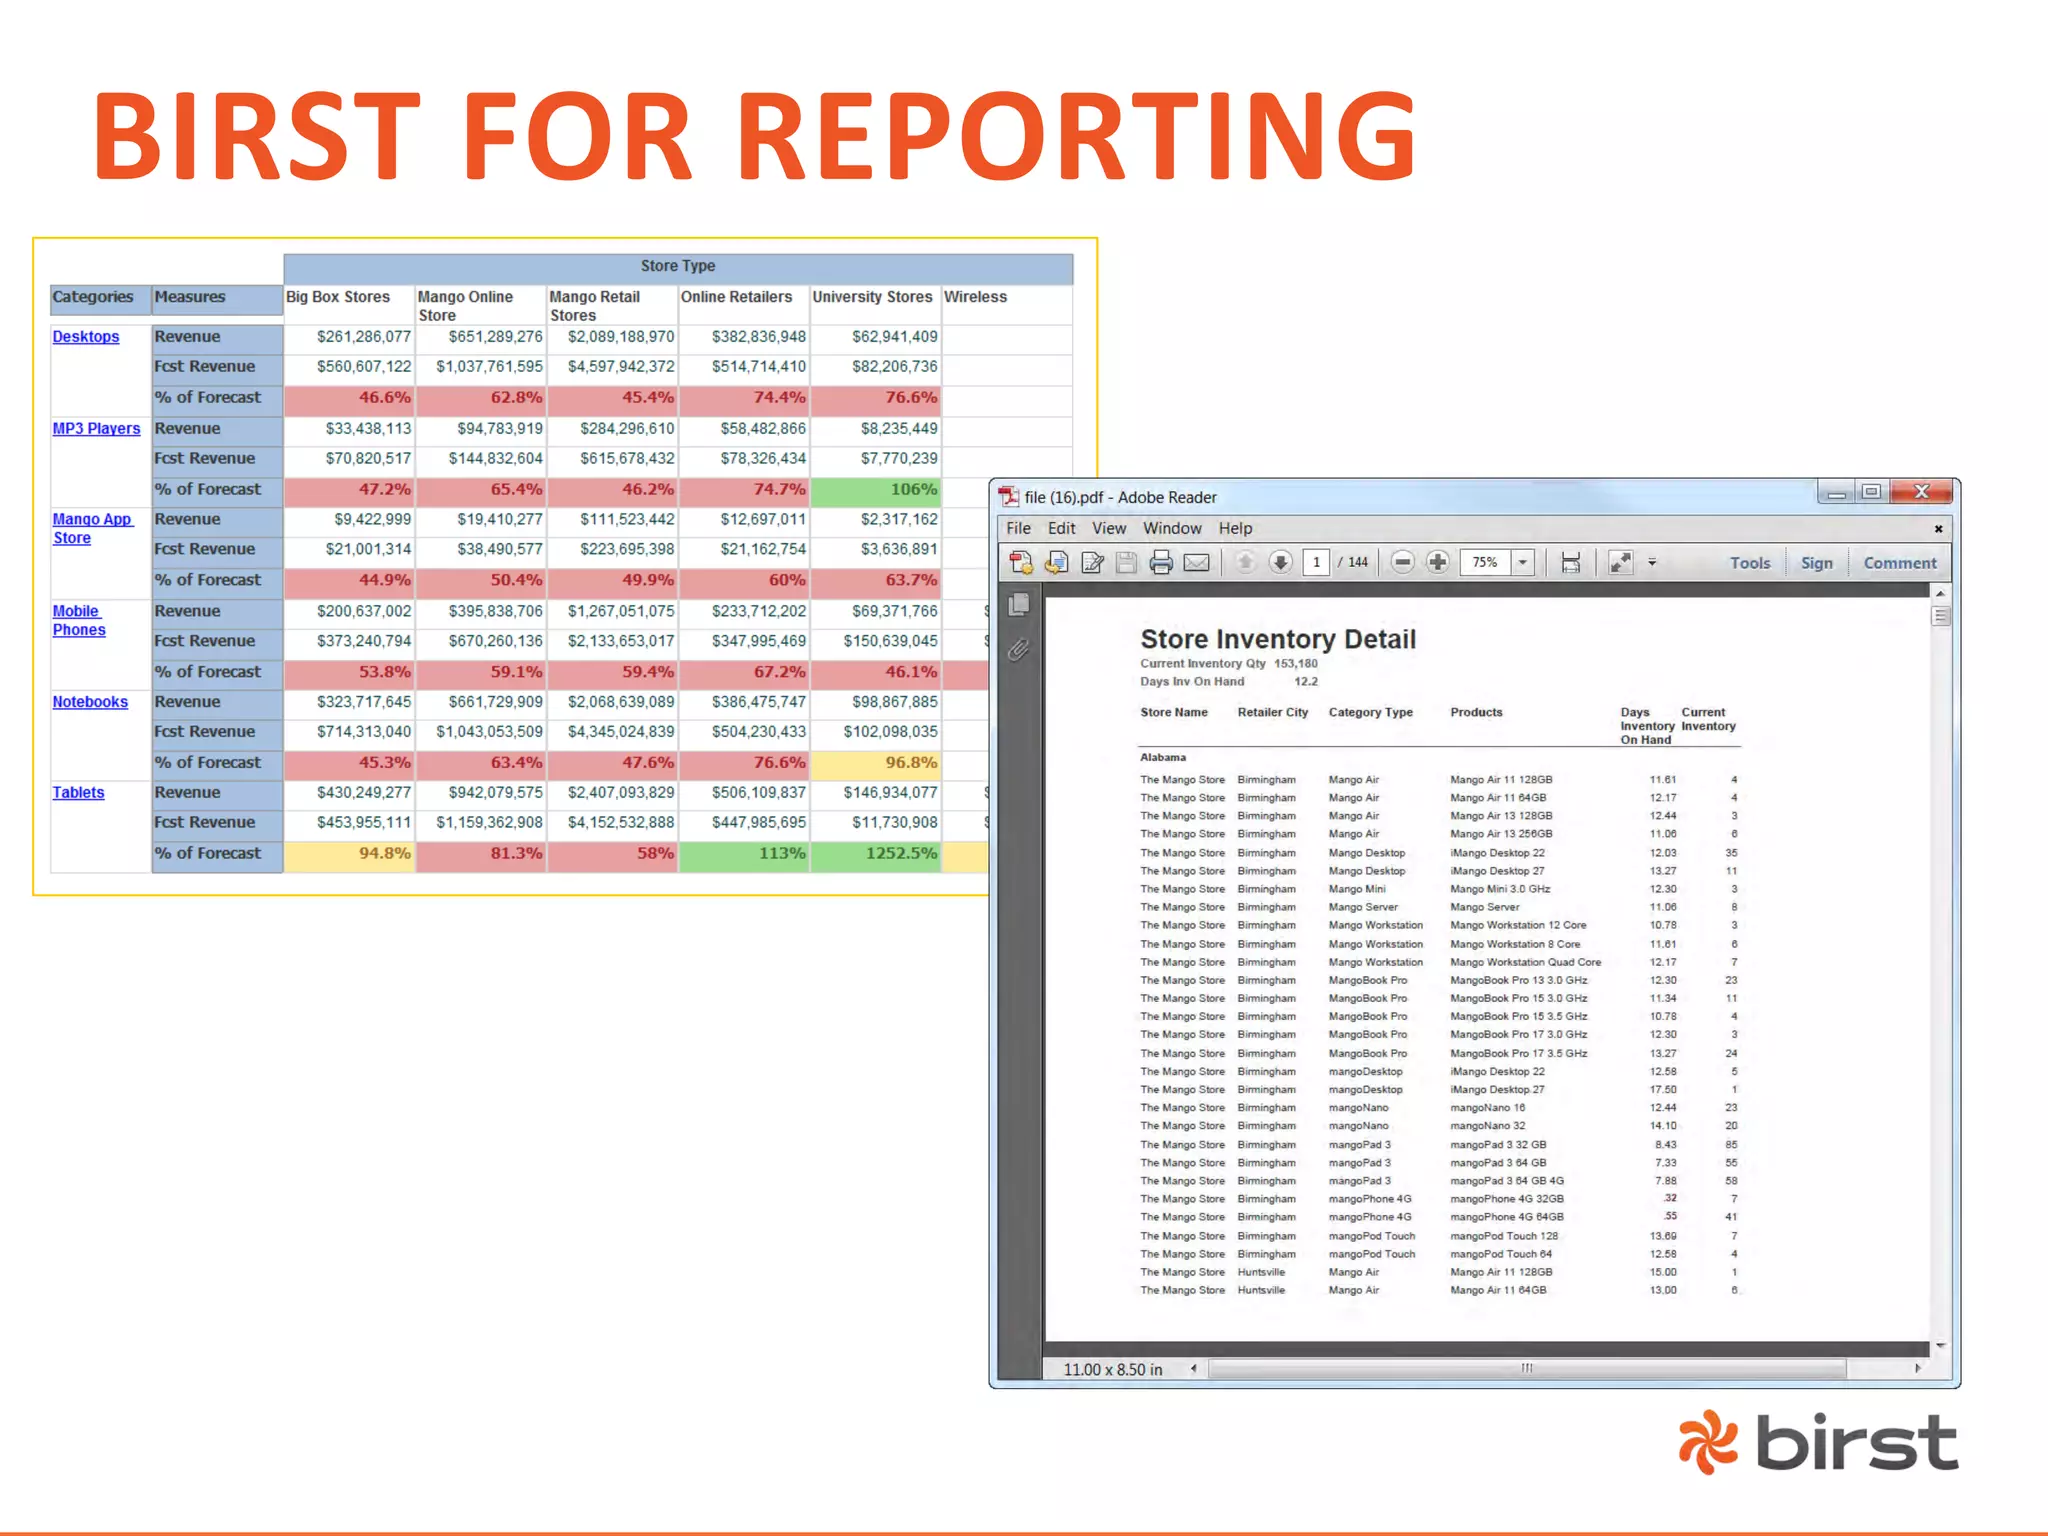This screenshot has height=1536, width=2048.
Task: Maximize the Adobe Reader window
Action: click(1871, 491)
